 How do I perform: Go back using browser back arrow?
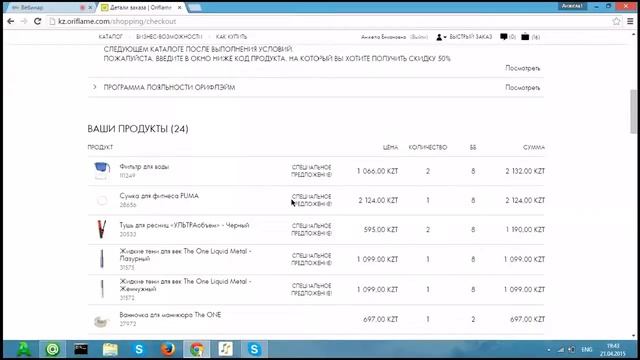11,21
